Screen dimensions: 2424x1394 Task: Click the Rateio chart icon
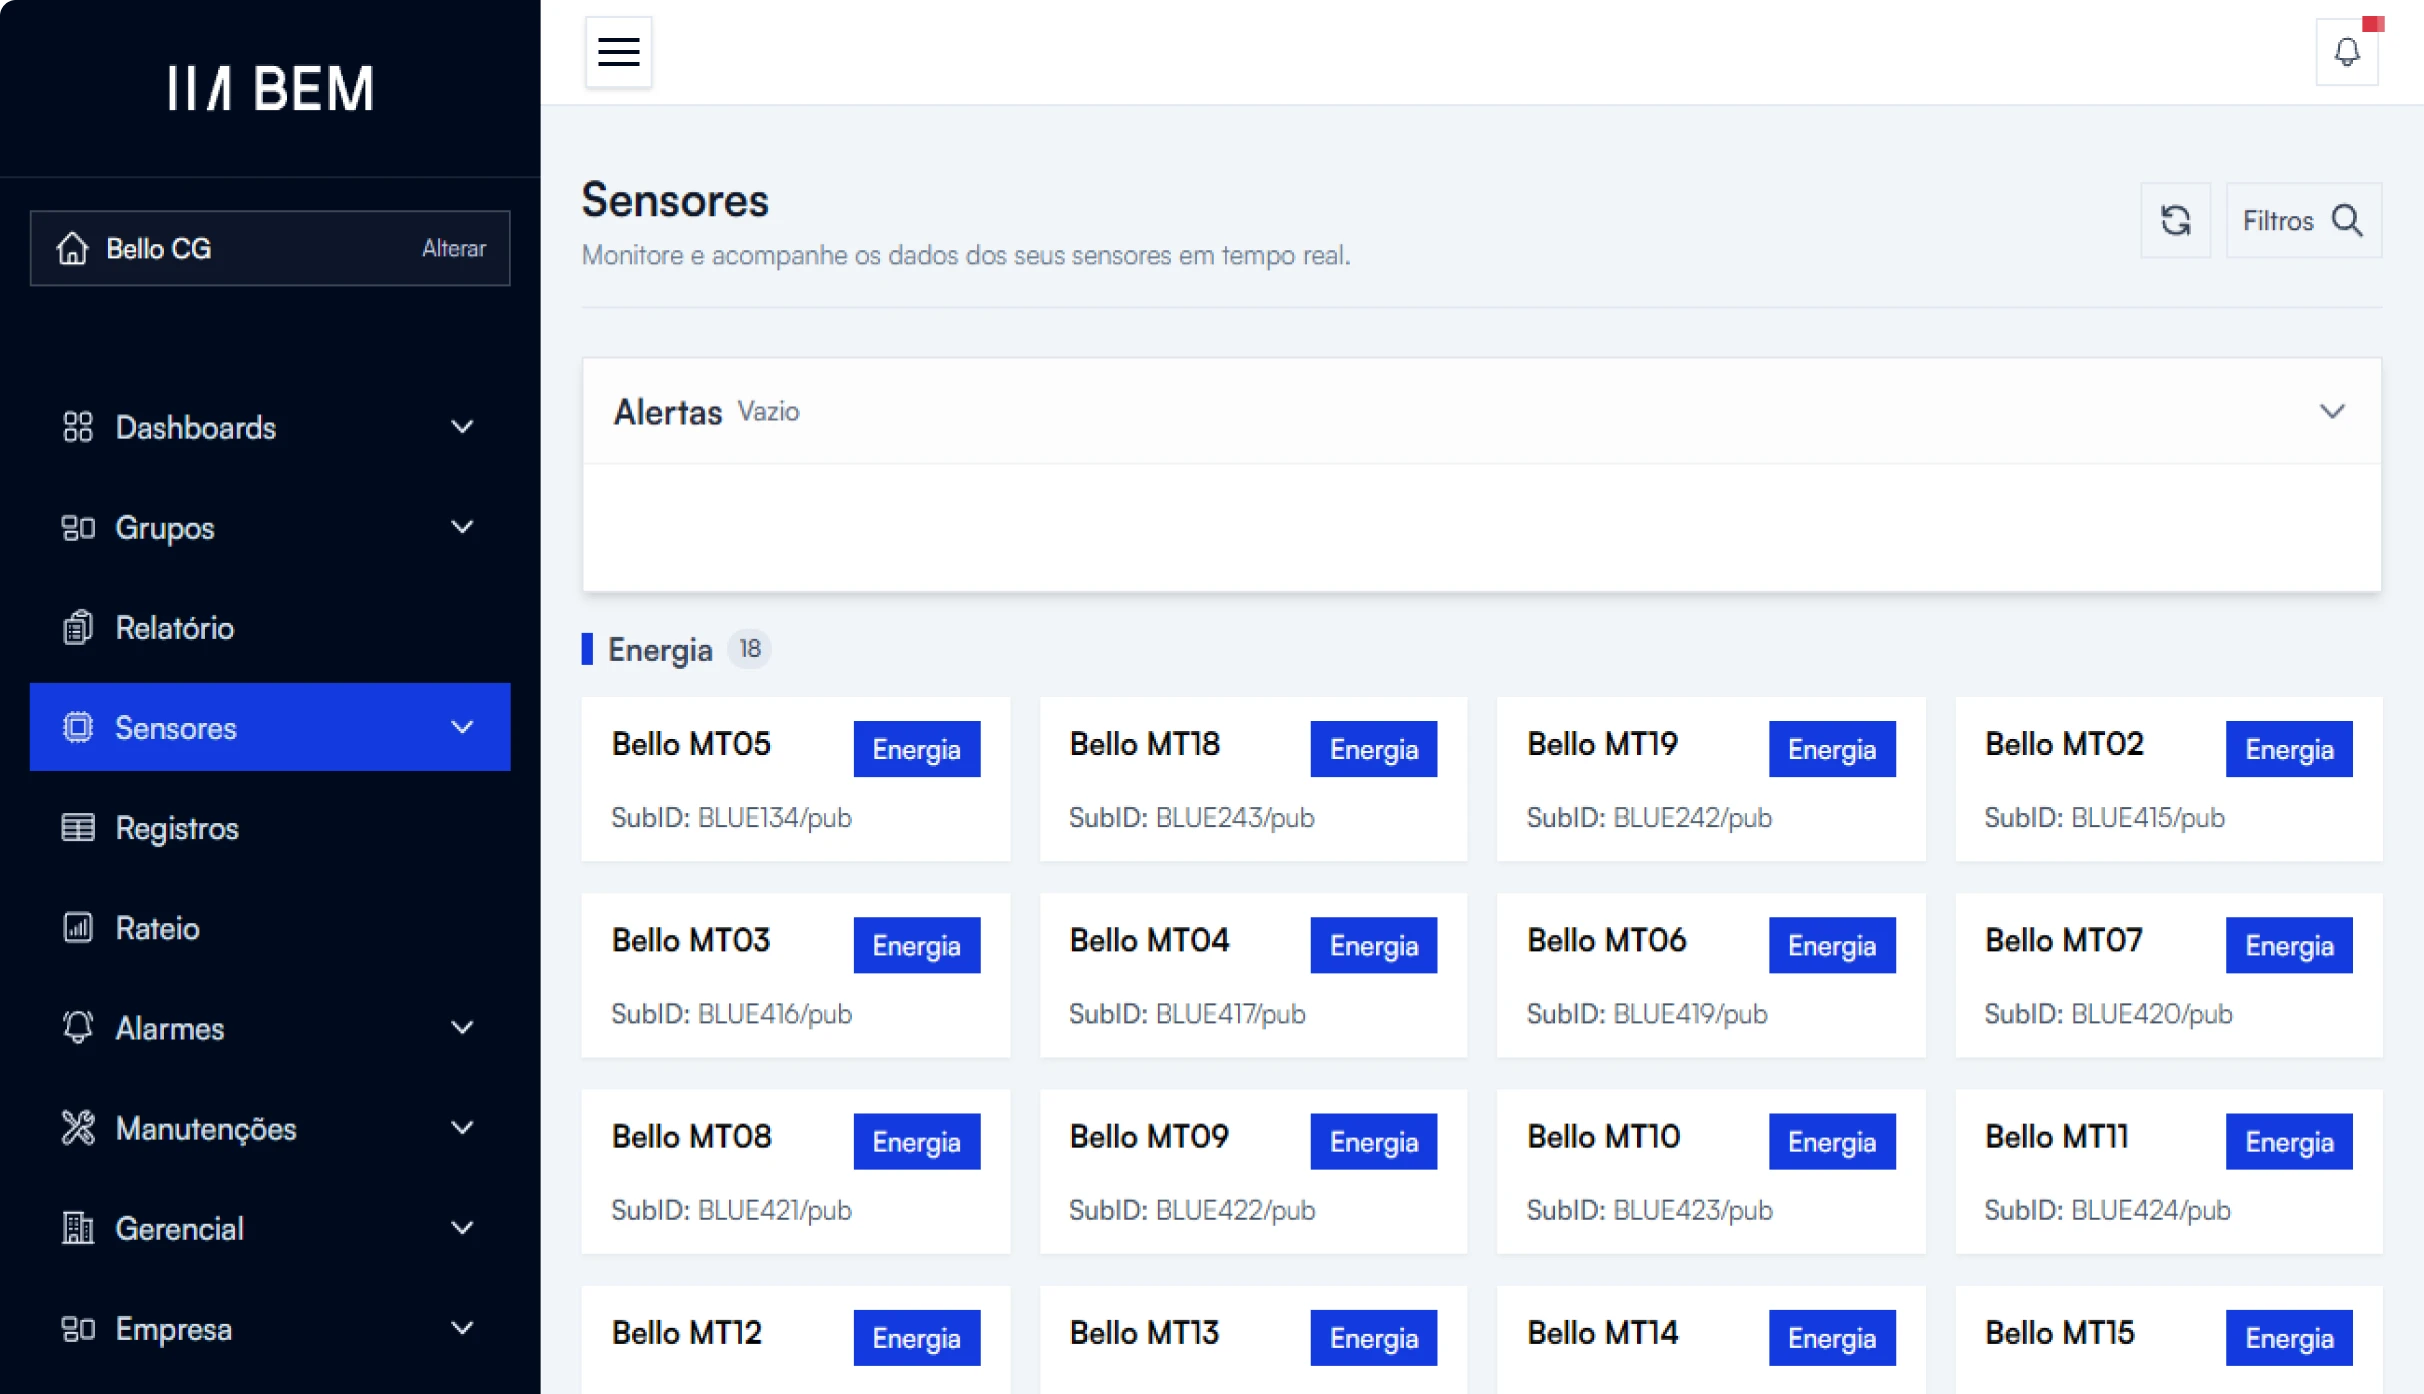tap(78, 927)
